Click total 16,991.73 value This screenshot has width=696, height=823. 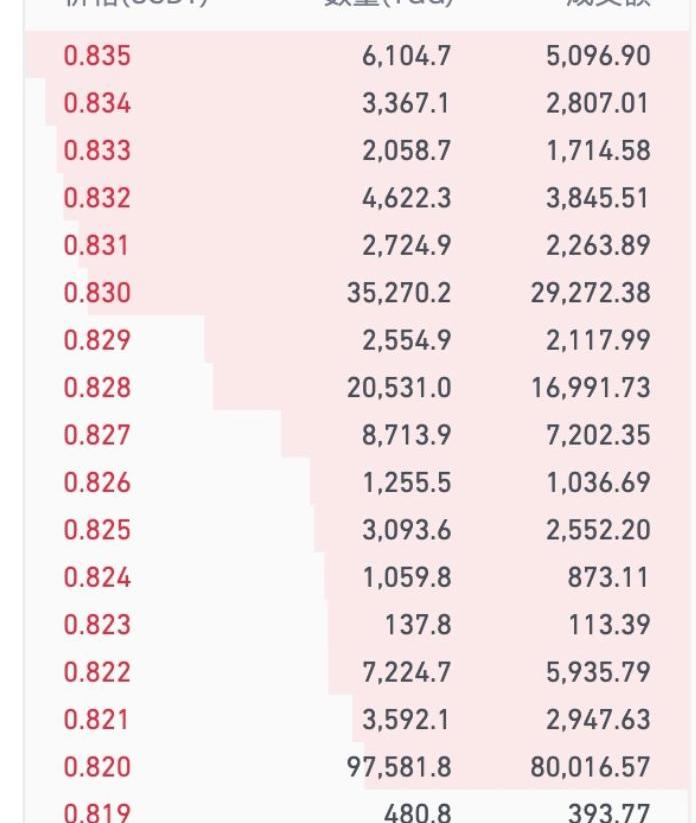click(x=590, y=387)
